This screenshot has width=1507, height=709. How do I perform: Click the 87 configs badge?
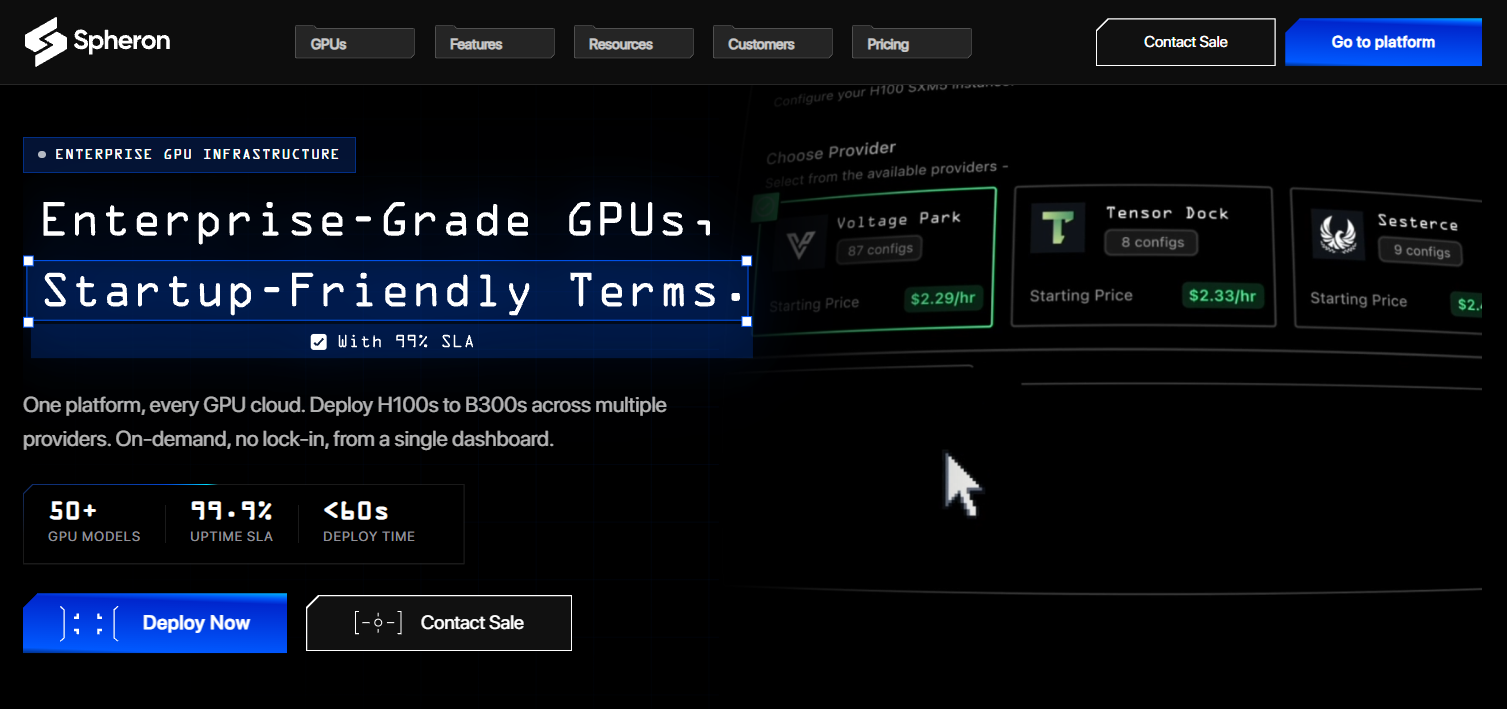pos(880,250)
